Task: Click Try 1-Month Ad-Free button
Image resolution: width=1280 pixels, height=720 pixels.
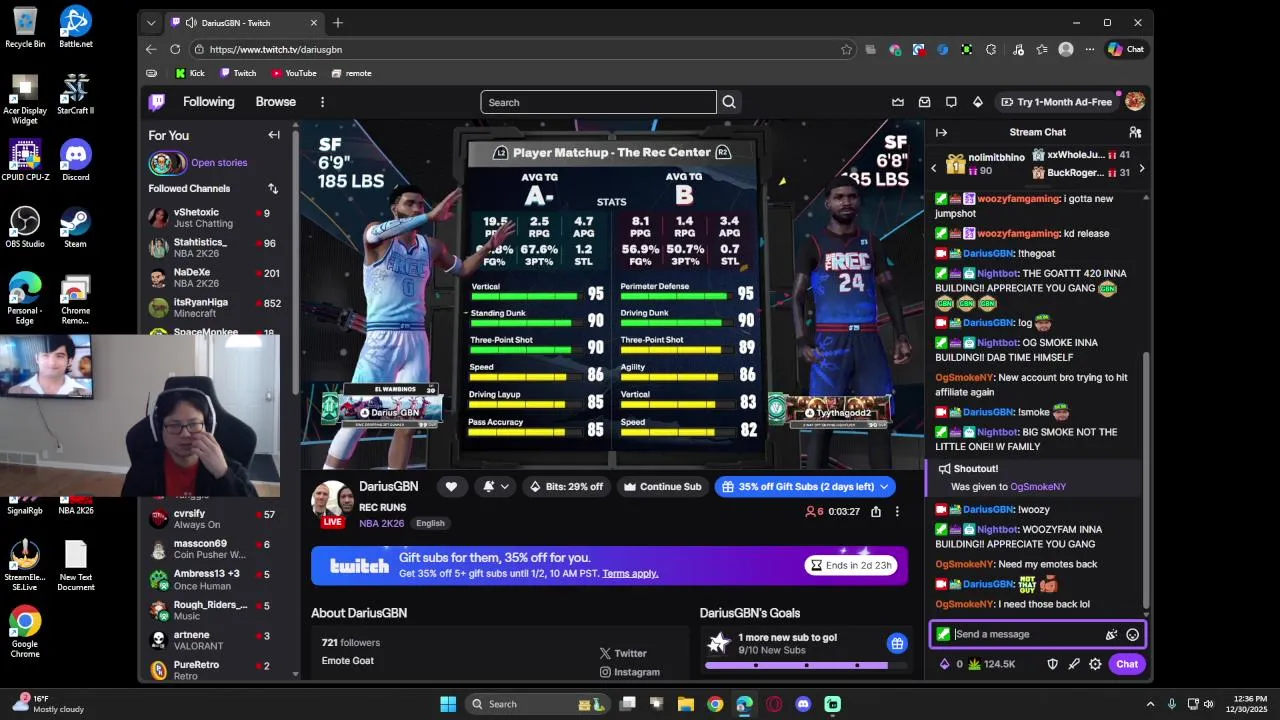Action: click(1056, 102)
